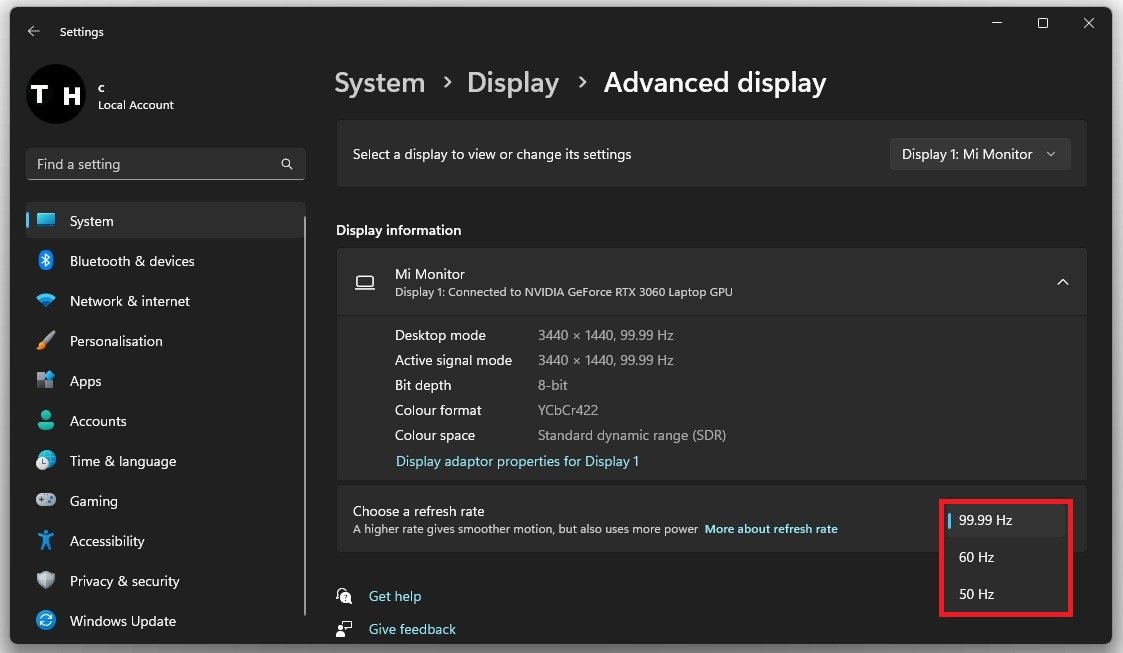Click System in the breadcrumb

tap(380, 82)
